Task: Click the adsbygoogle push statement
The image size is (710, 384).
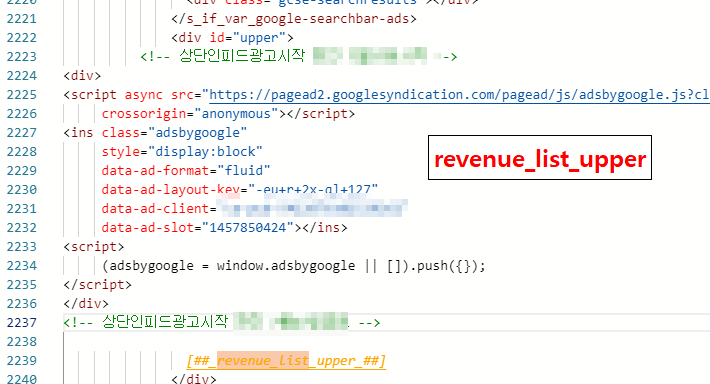Action: [293, 266]
